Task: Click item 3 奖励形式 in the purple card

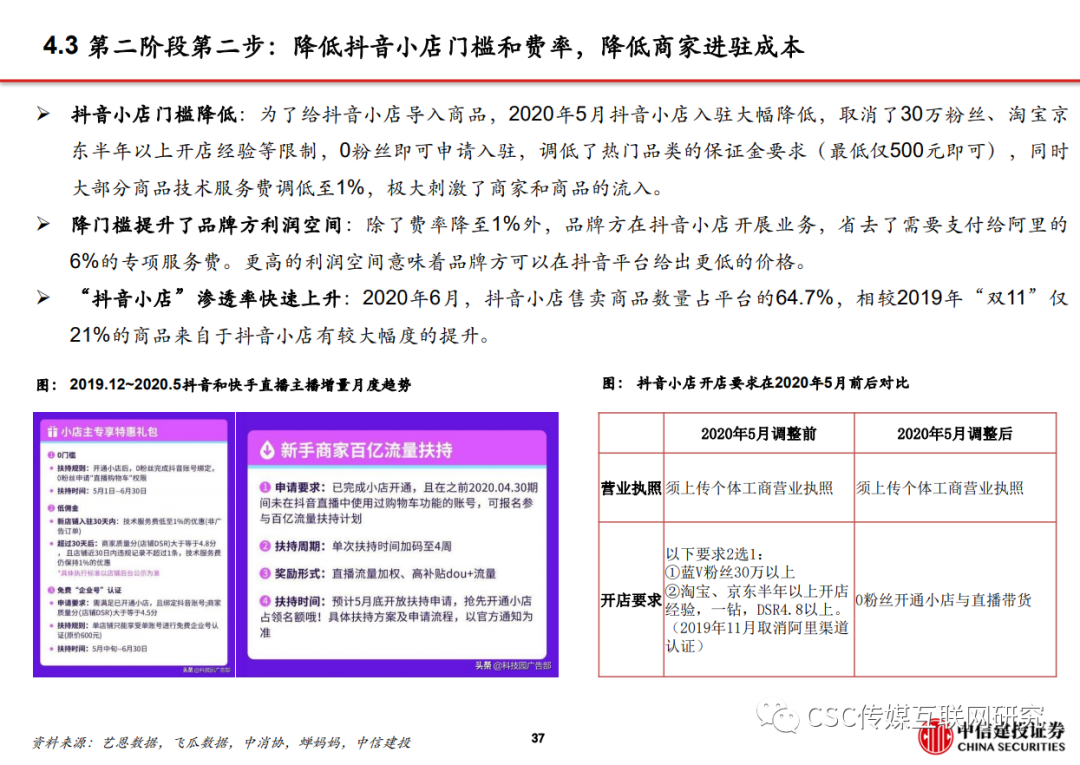Action: (x=377, y=574)
